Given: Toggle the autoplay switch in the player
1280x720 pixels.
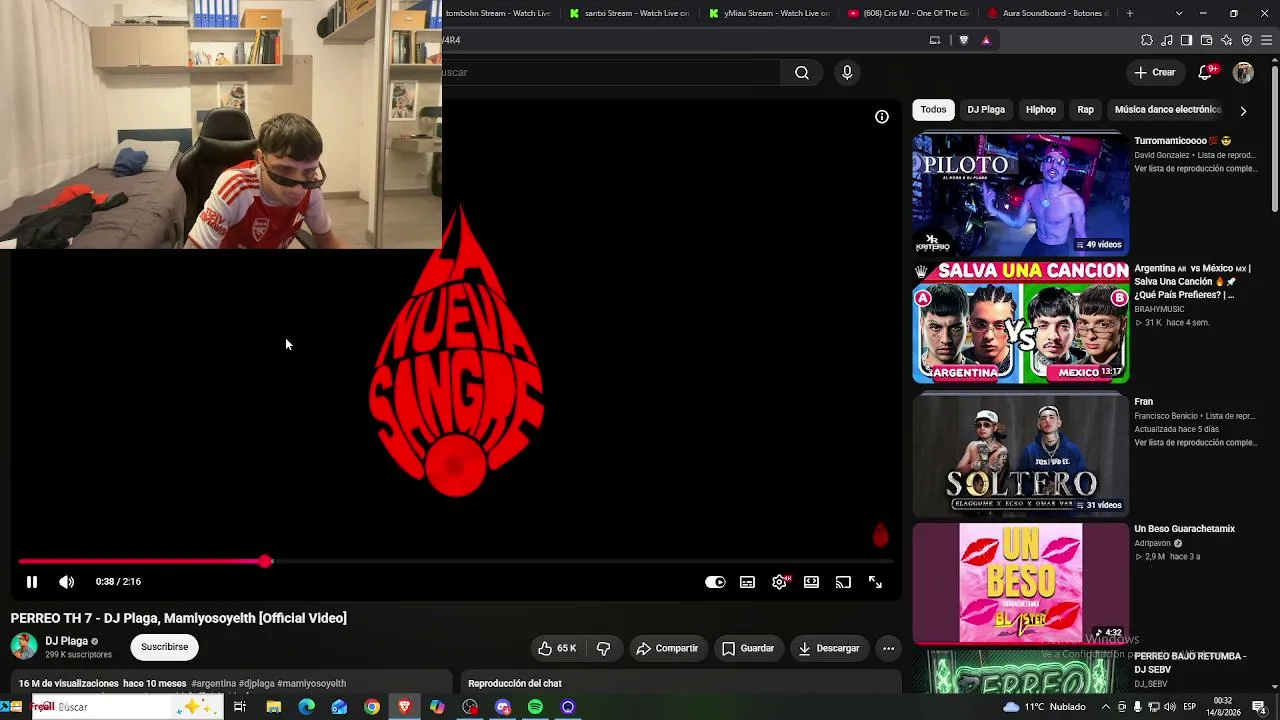Looking at the screenshot, I should pyautogui.click(x=715, y=582).
